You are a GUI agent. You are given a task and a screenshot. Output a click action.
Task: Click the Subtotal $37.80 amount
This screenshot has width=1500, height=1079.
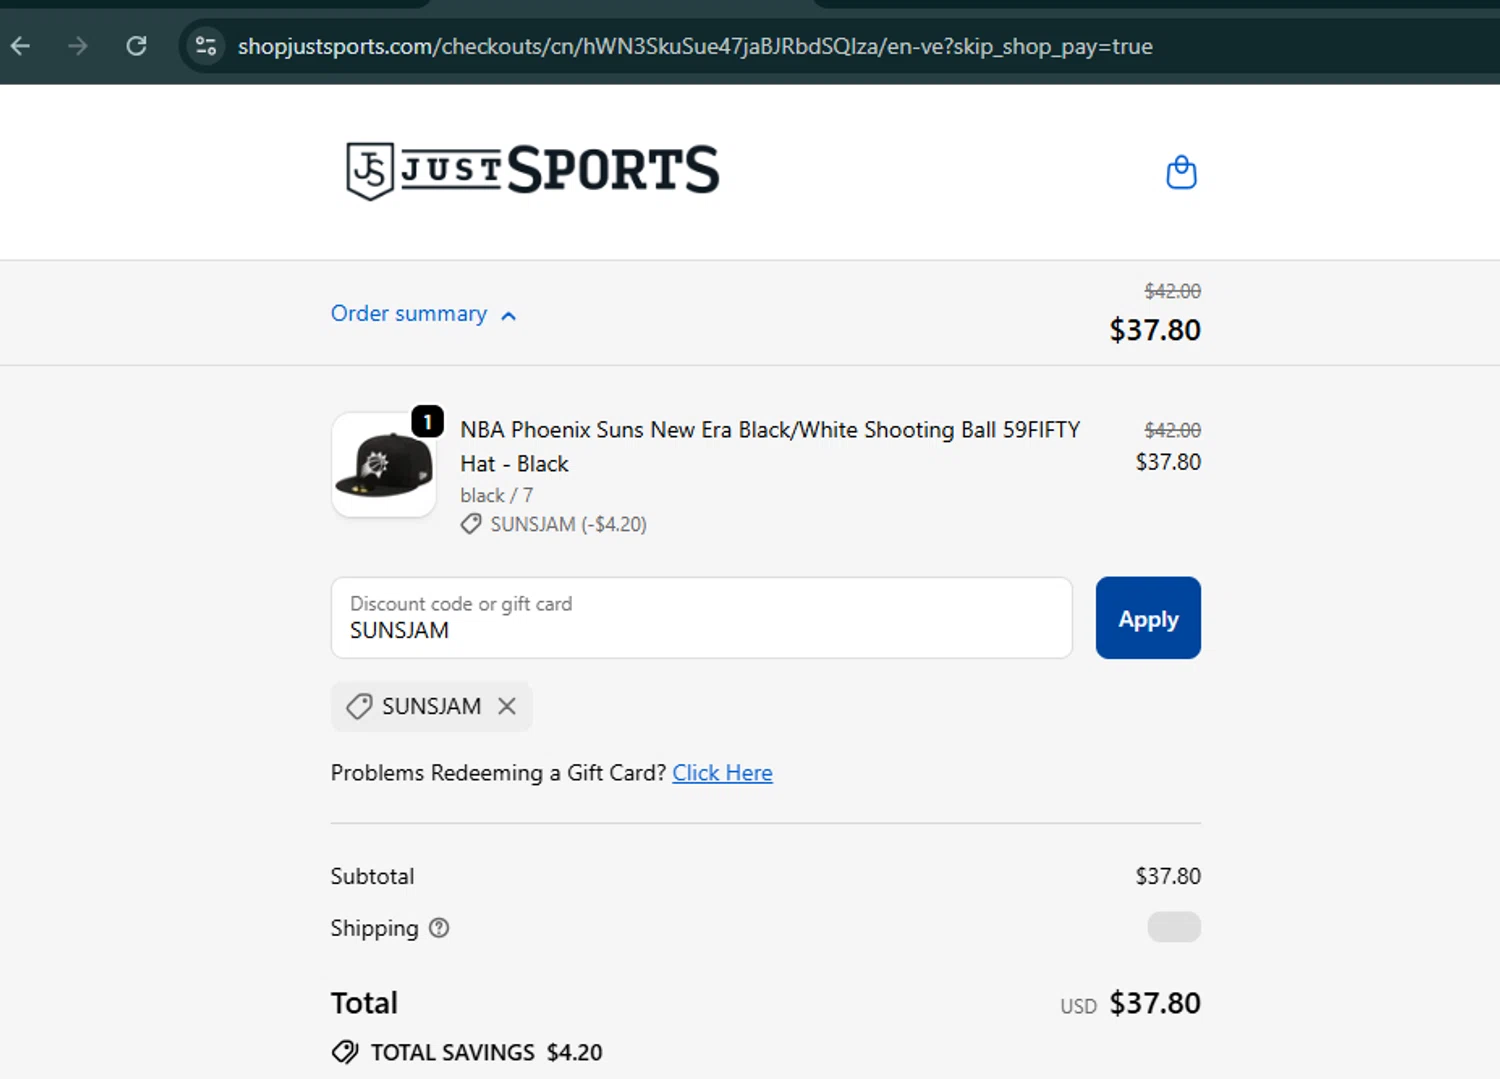[1168, 876]
